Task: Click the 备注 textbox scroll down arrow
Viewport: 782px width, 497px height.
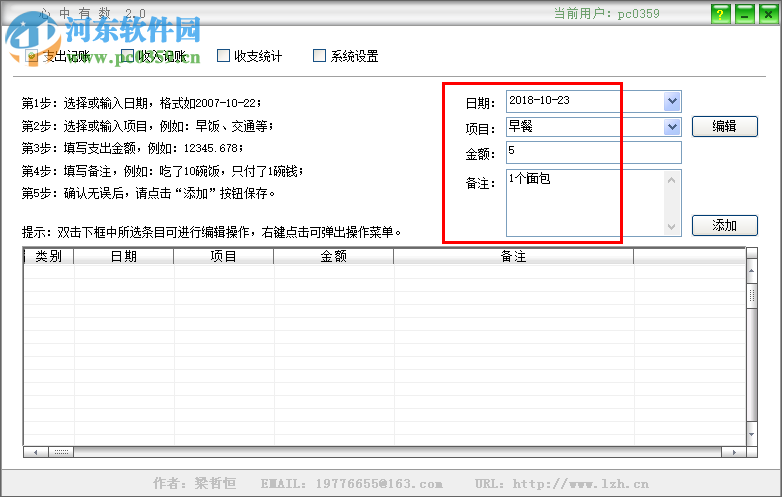Action: tap(672, 227)
